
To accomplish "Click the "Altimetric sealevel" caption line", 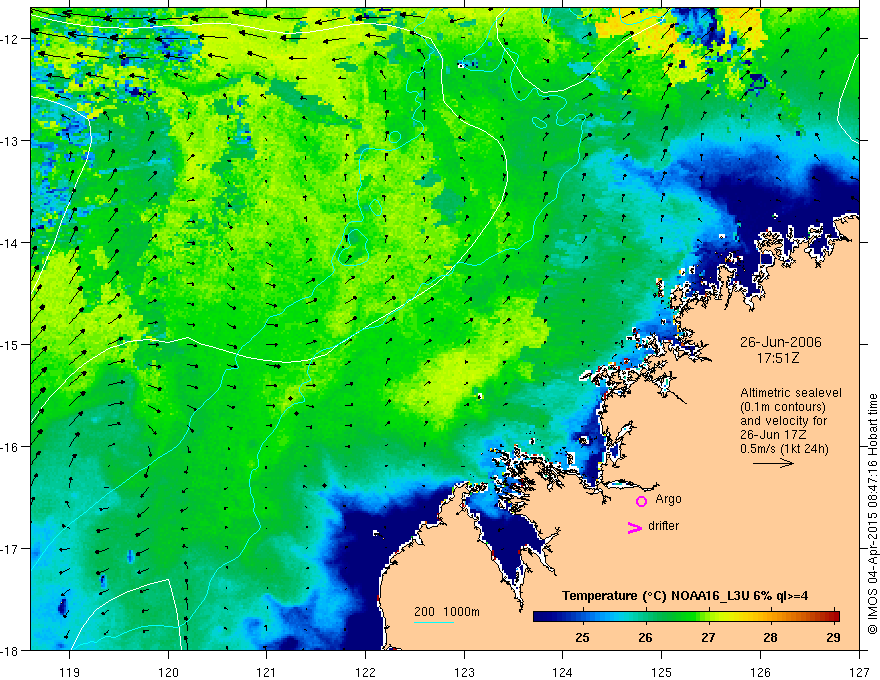I will tap(791, 393).
